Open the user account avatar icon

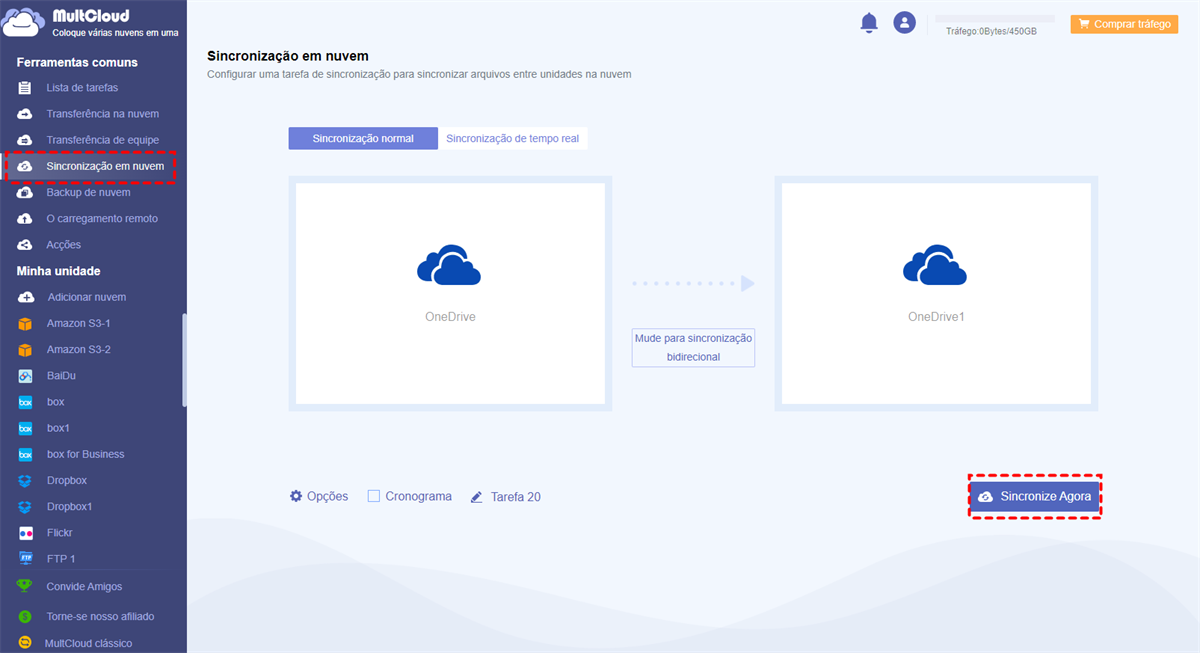(905, 23)
